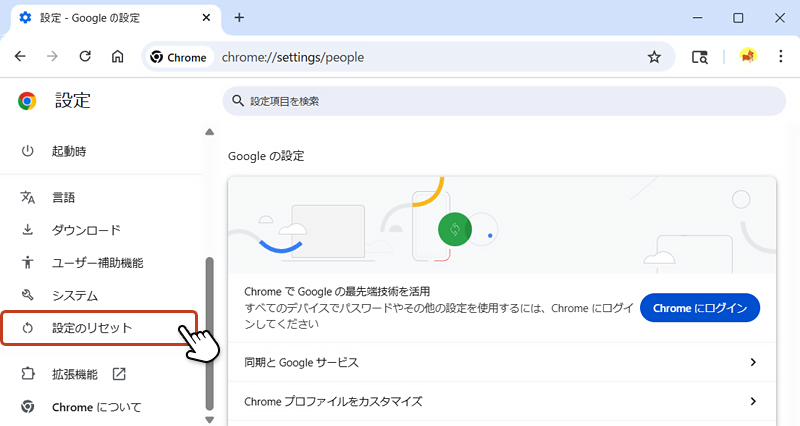Open 起動時 settings section
This screenshot has width=800, height=426.
101,151
